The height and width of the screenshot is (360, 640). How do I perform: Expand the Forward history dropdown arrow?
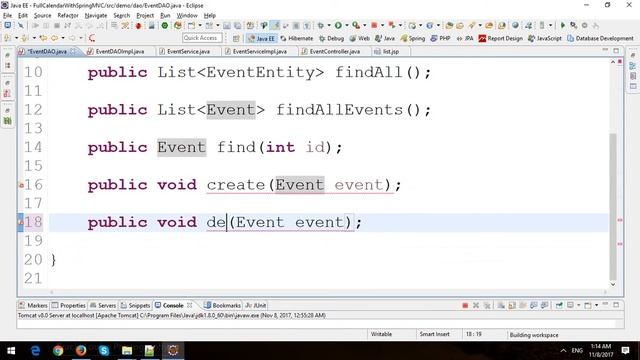click(x=81, y=38)
